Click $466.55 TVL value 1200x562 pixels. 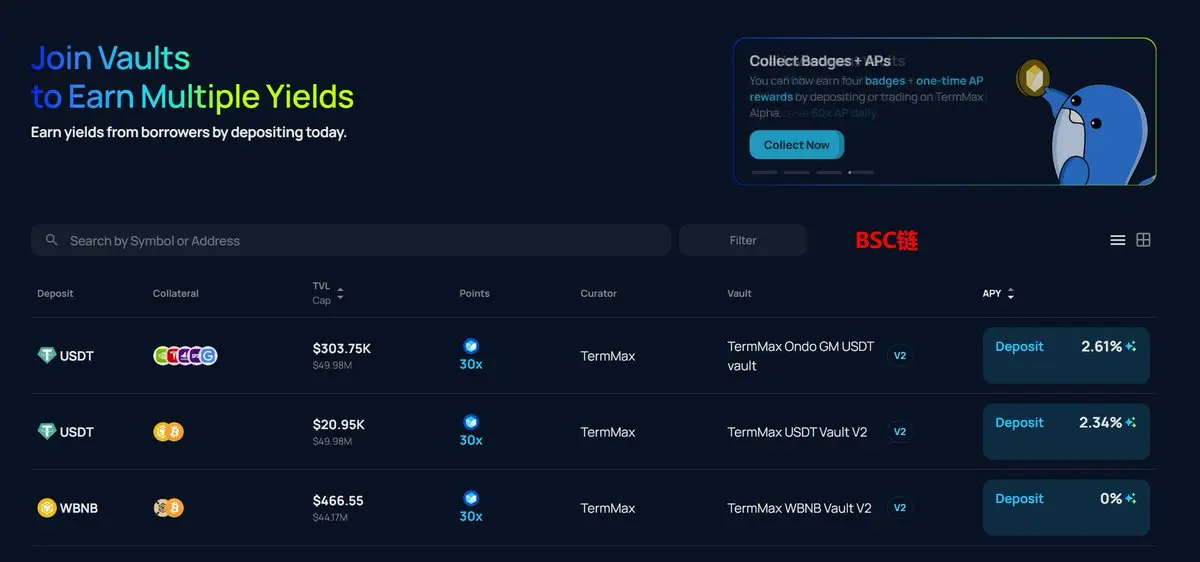[338, 501]
